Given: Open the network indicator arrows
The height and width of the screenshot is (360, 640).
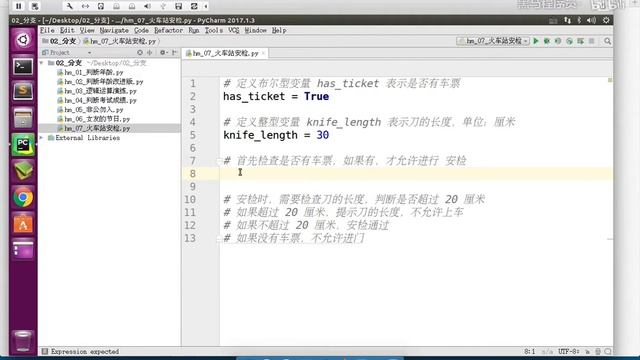Looking at the screenshot, I should 567,20.
